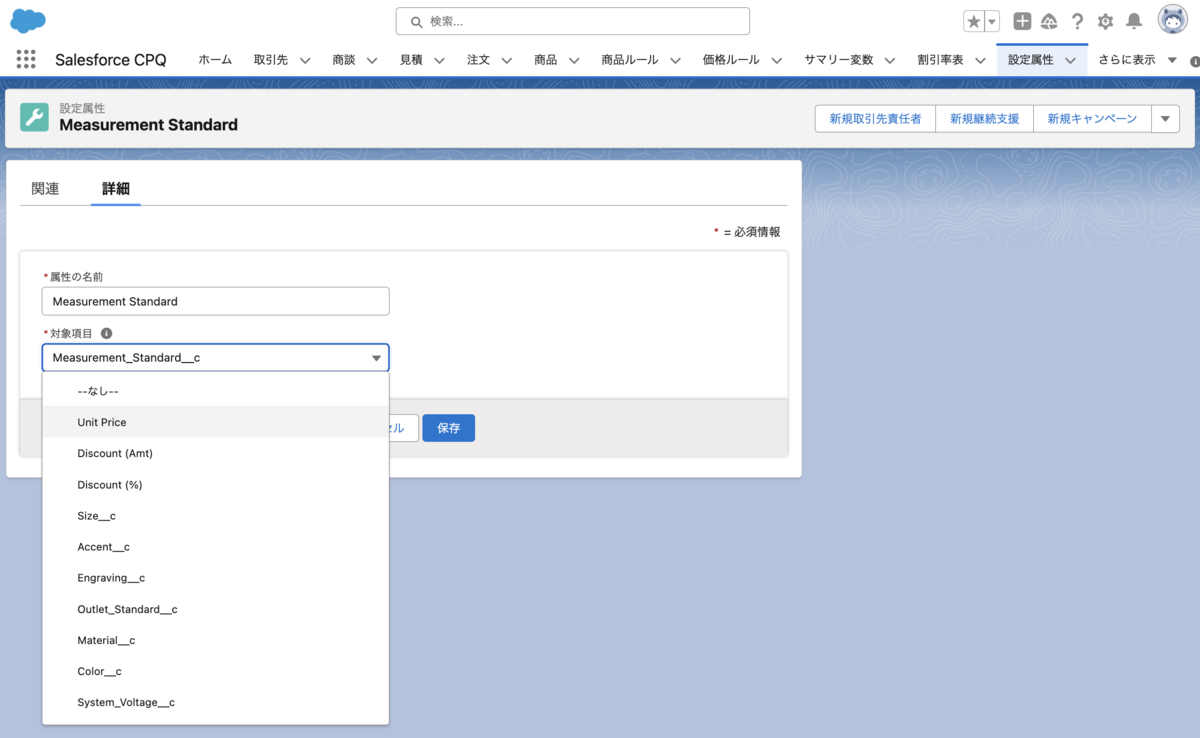The height and width of the screenshot is (738, 1200).
Task: Open the favorites star icon
Action: click(x=972, y=20)
